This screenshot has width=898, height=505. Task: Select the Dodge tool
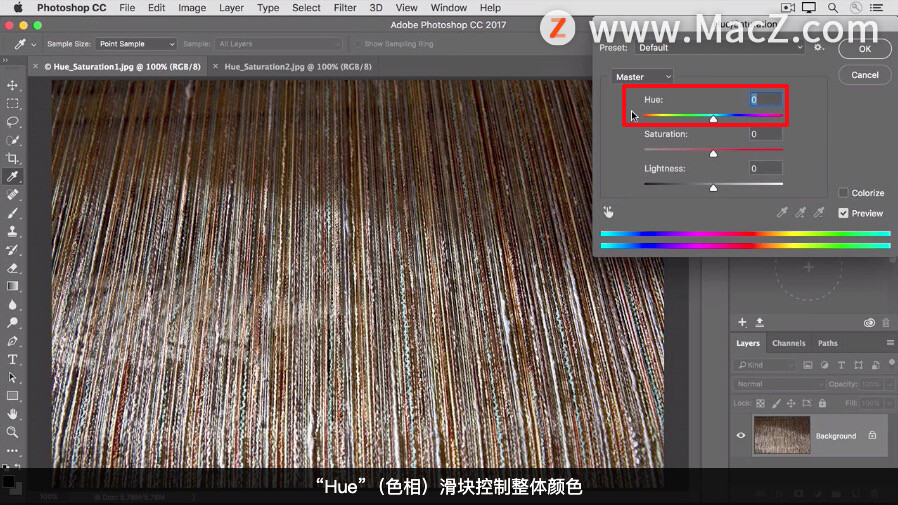click(x=12, y=323)
